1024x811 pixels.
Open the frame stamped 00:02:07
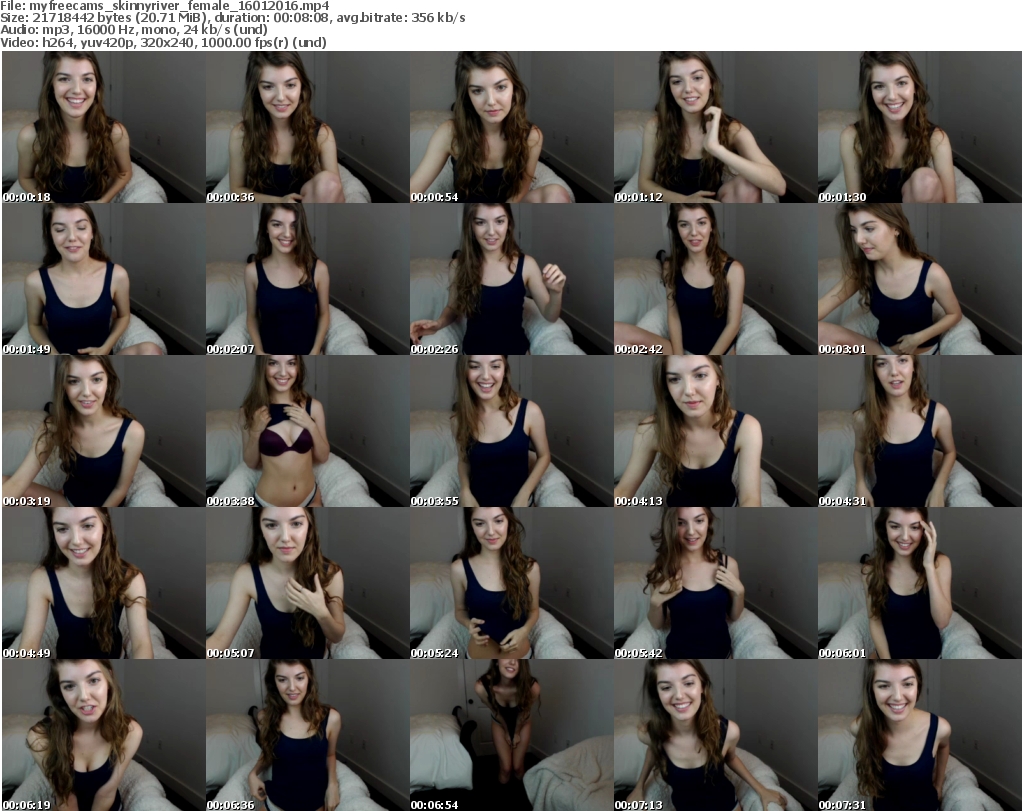(308, 279)
